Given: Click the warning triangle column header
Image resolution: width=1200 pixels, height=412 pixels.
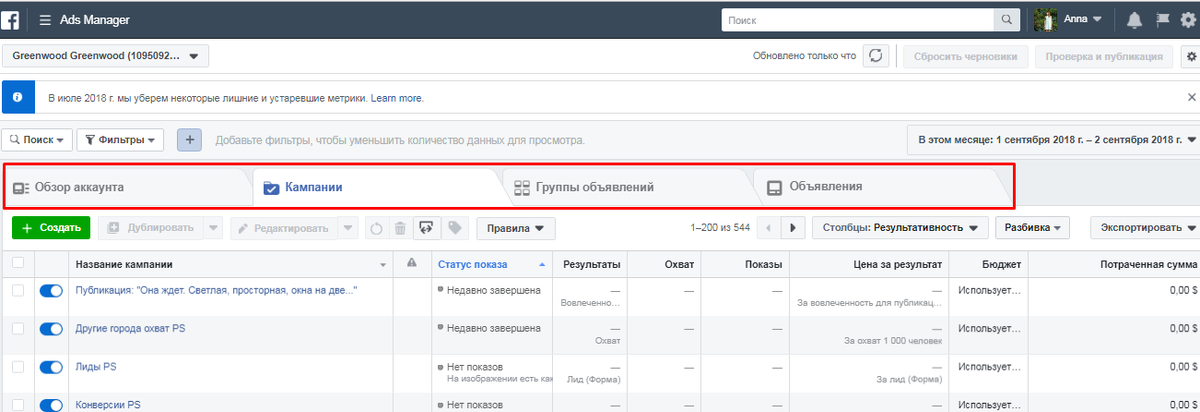Looking at the screenshot, I should pos(411,264).
